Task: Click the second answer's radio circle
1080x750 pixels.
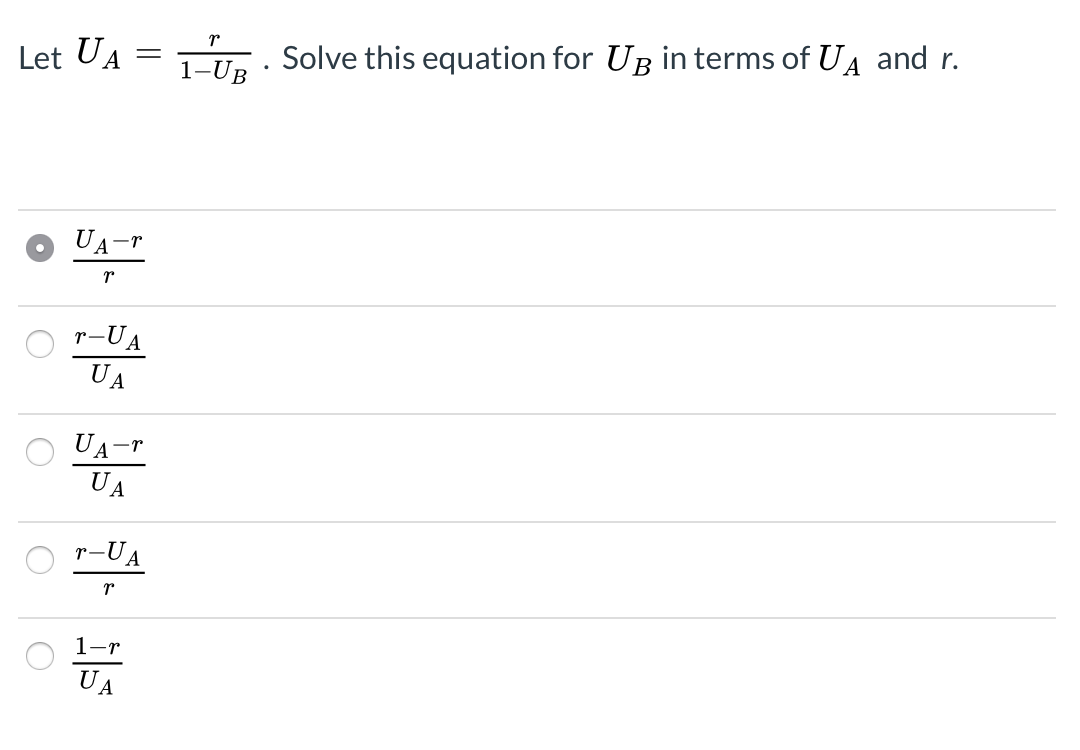Action: point(40,343)
